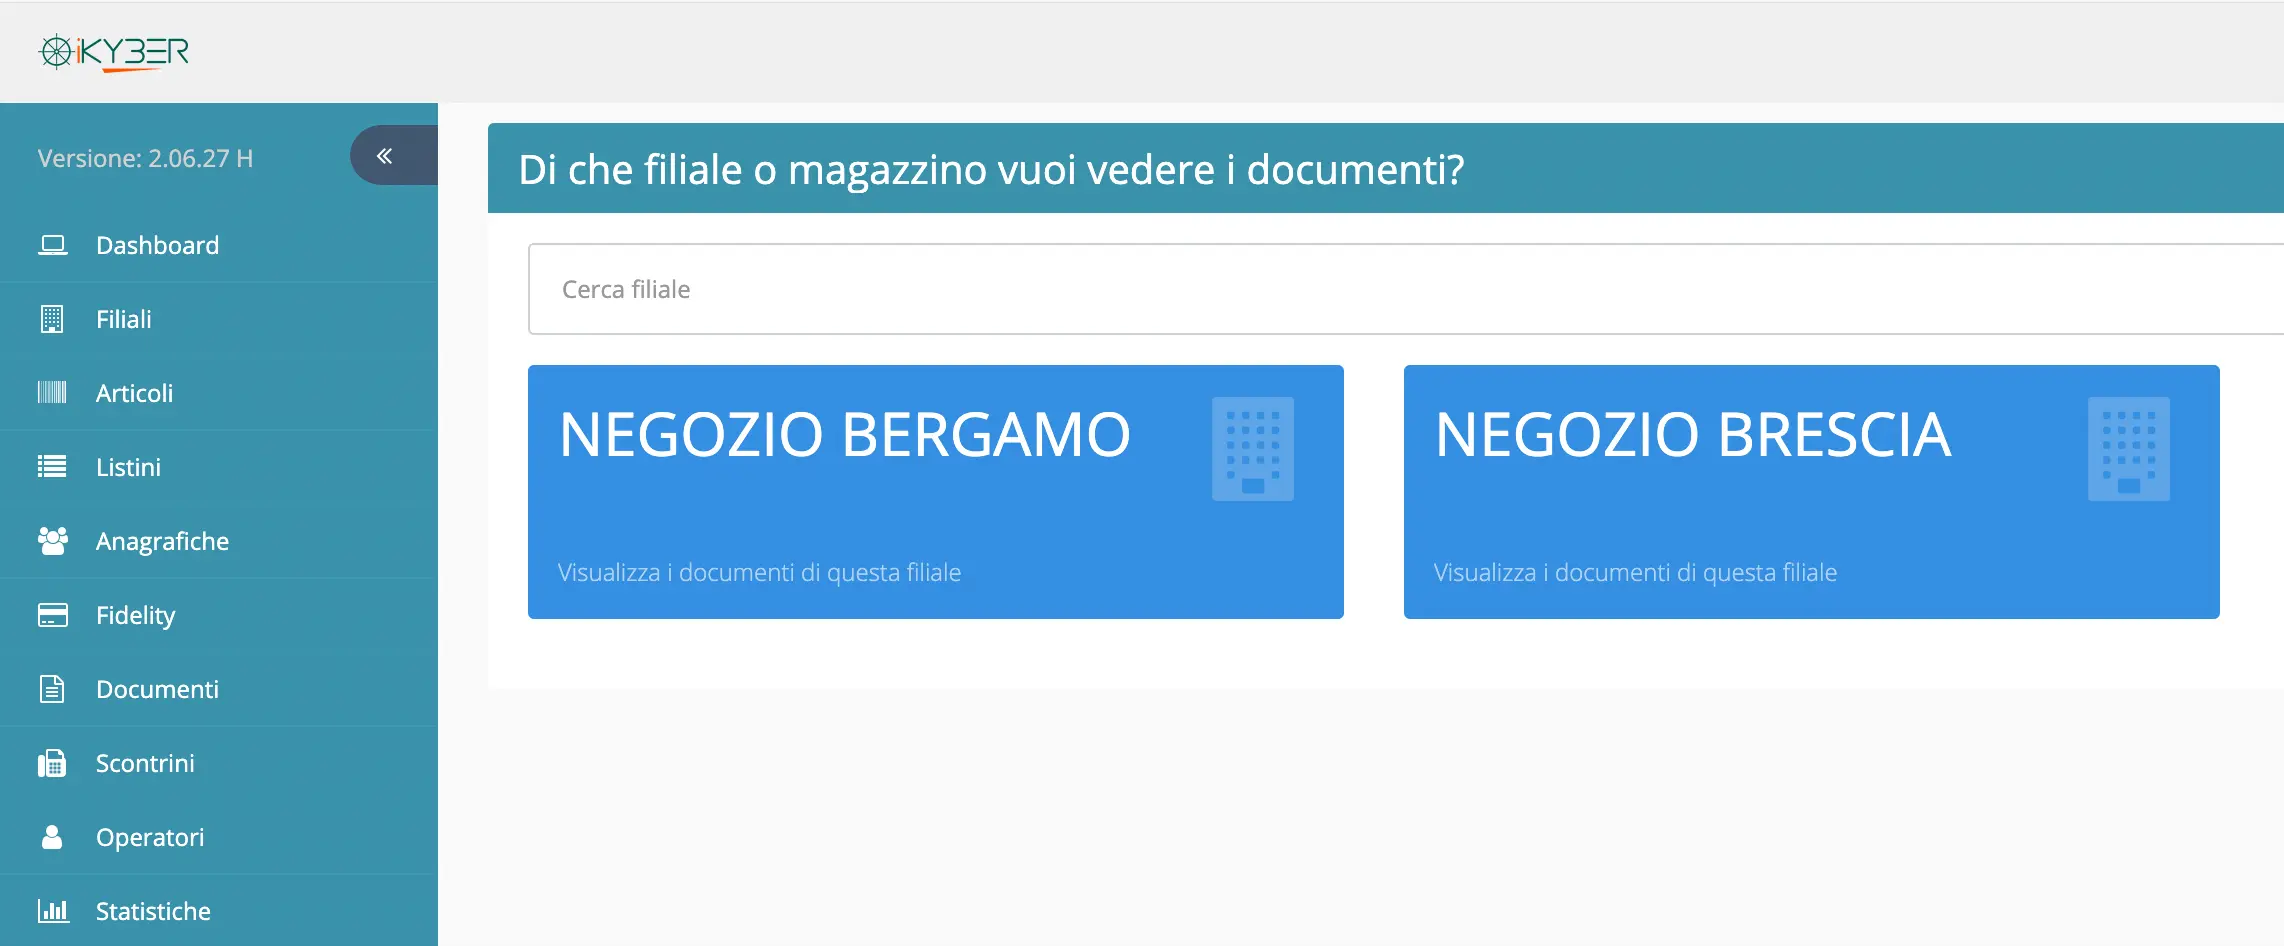Open Fidelity section
This screenshot has width=2284, height=946.
219,615
